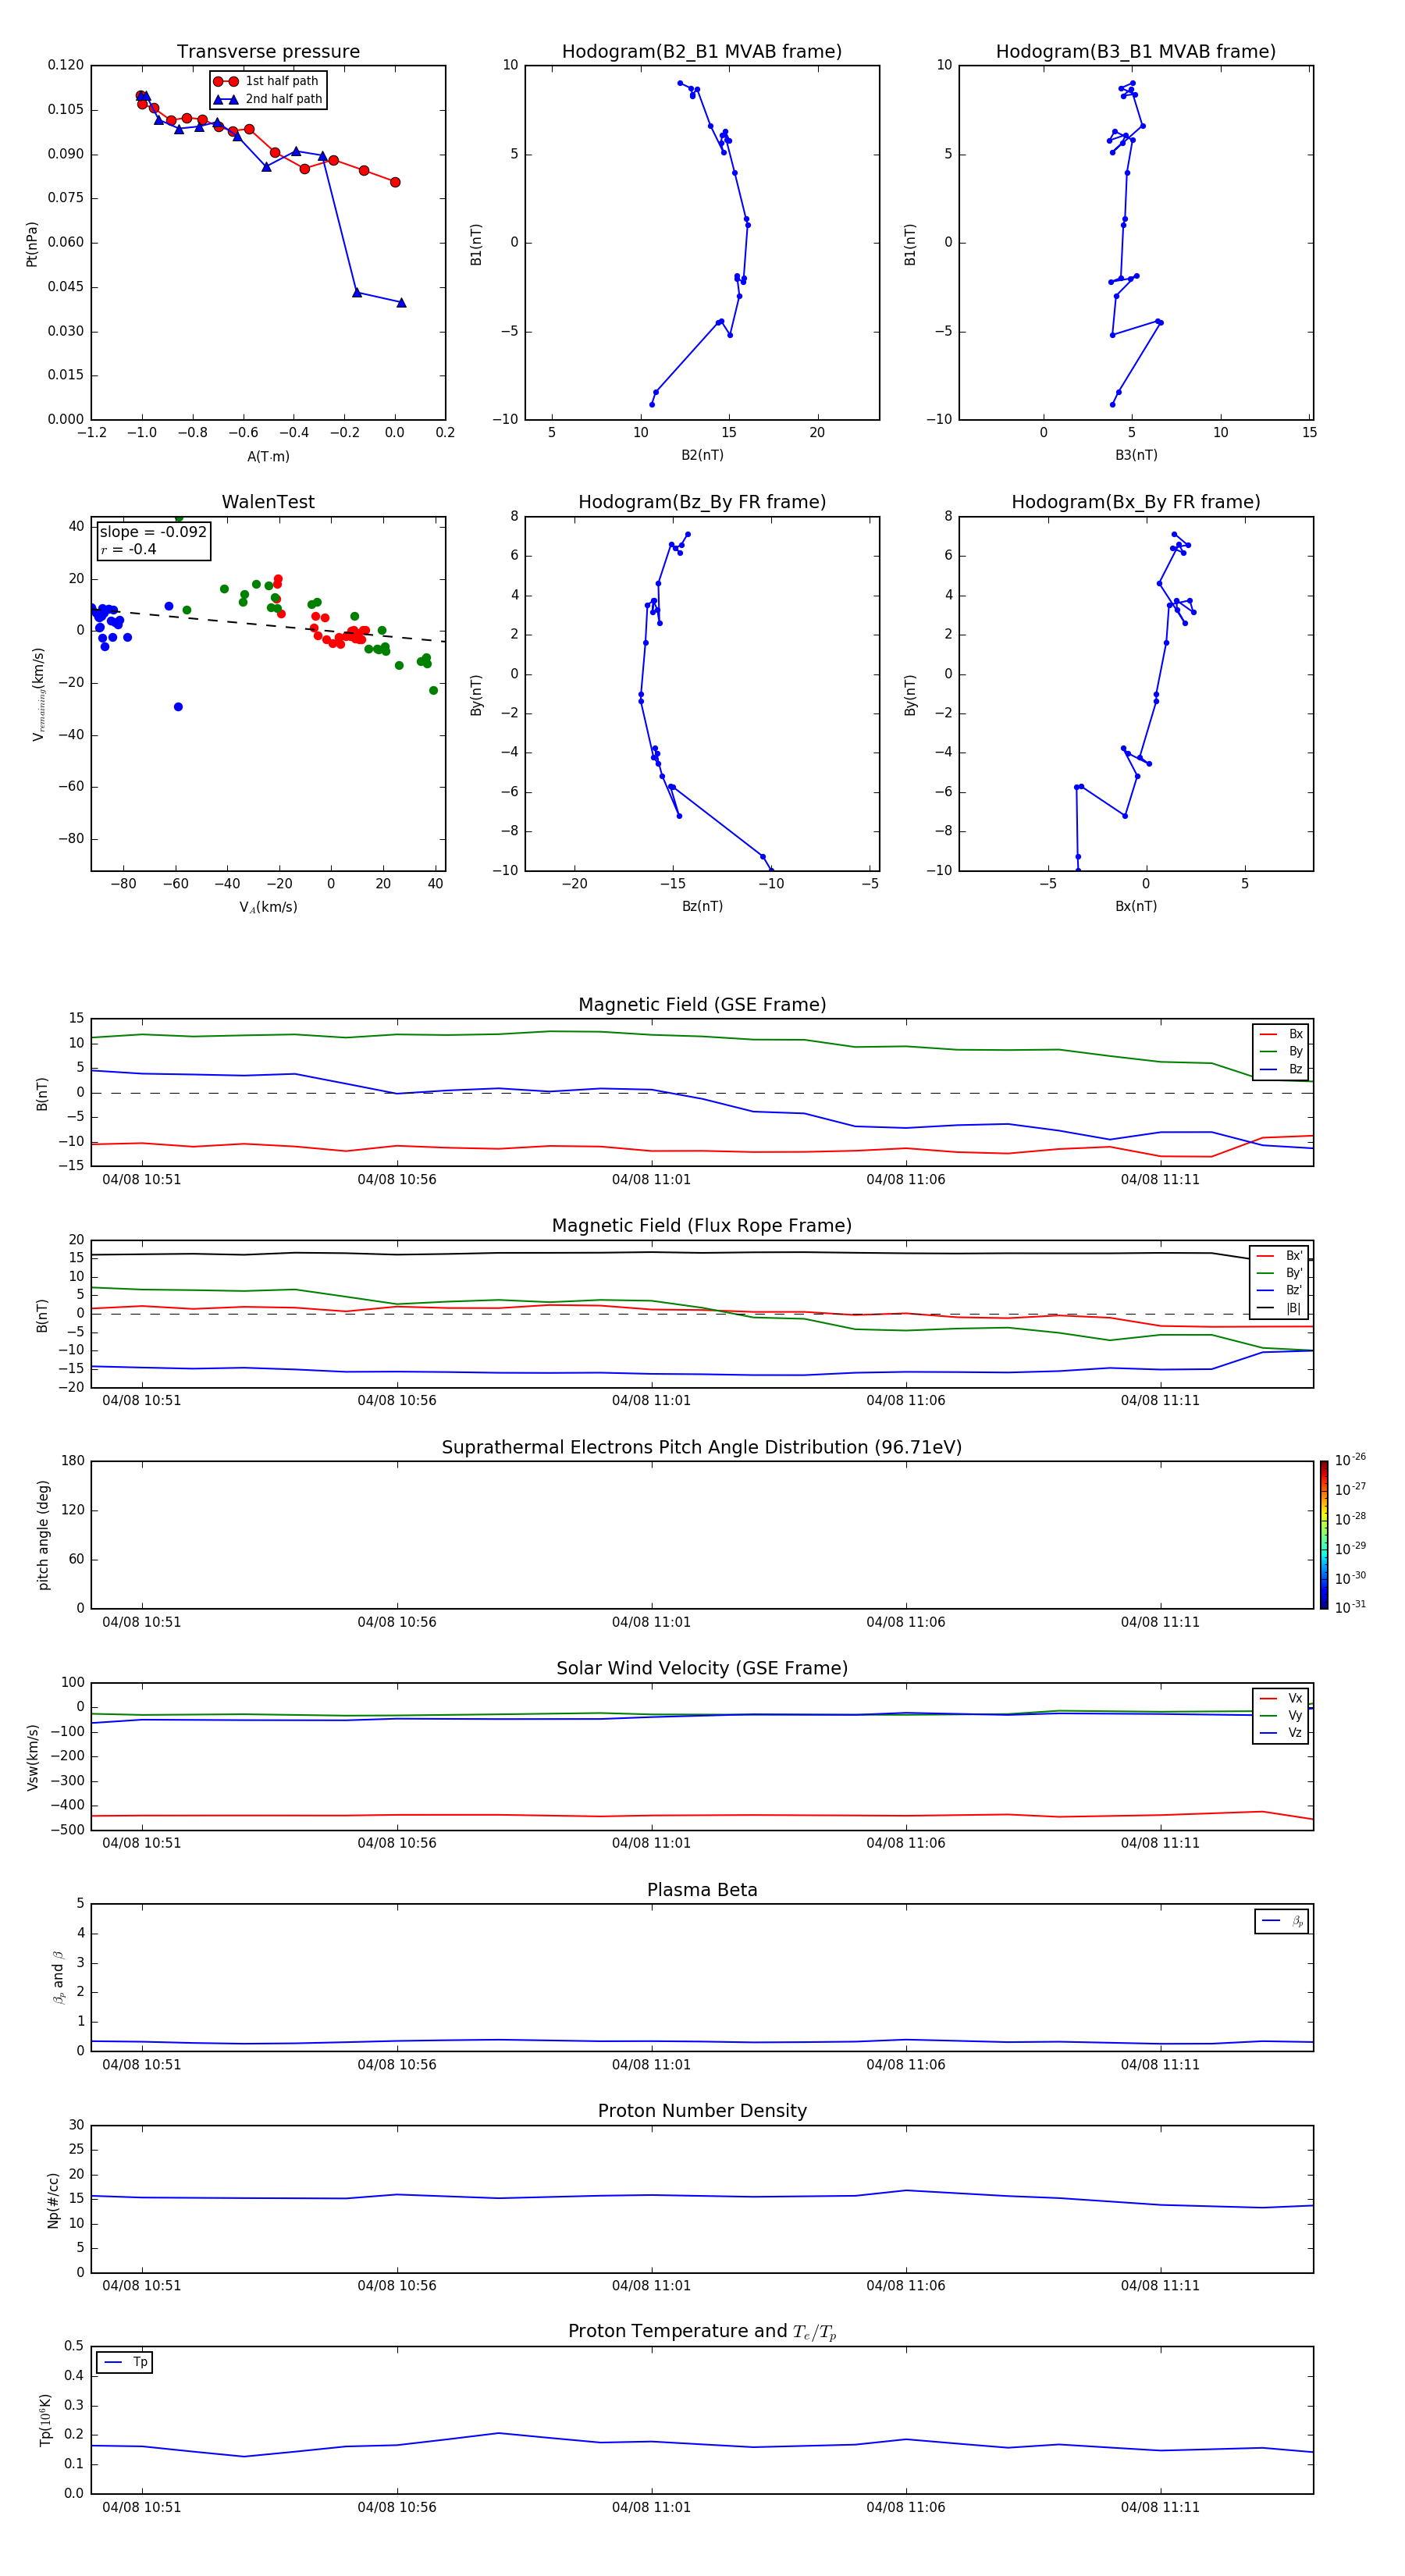The width and height of the screenshot is (1405, 2576).
Task: Click the pitch angle colorbar
Action: (1324, 1535)
